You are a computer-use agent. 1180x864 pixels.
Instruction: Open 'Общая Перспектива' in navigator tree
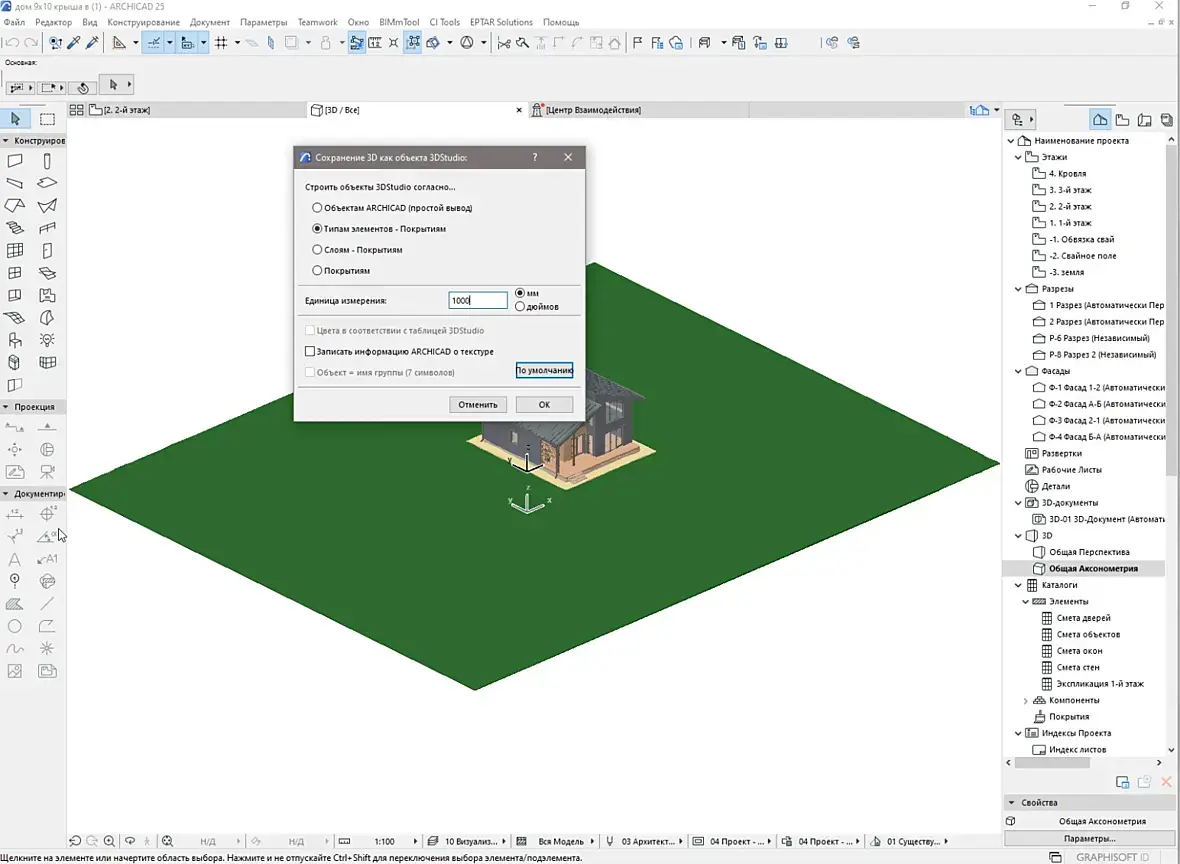[x=1089, y=552]
